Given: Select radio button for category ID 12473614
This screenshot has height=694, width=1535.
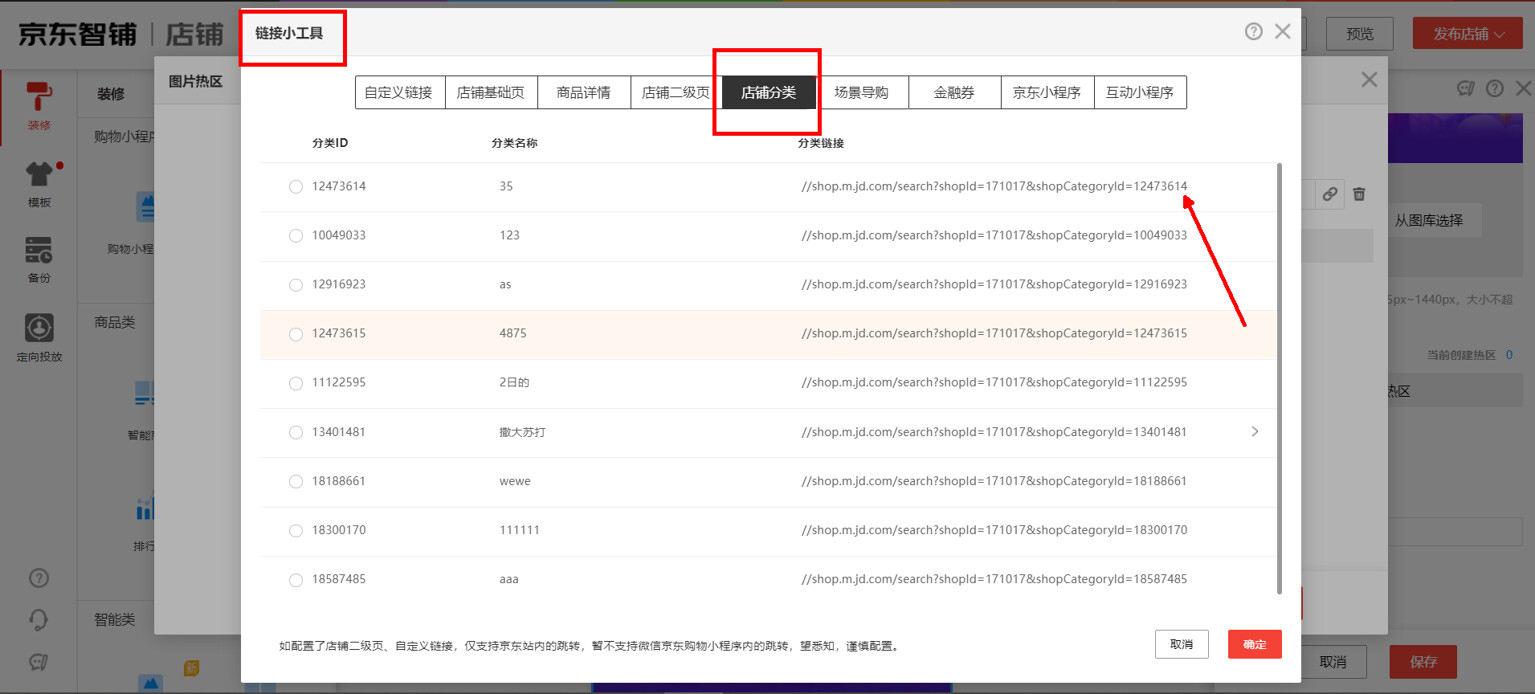Looking at the screenshot, I should pyautogui.click(x=296, y=186).
